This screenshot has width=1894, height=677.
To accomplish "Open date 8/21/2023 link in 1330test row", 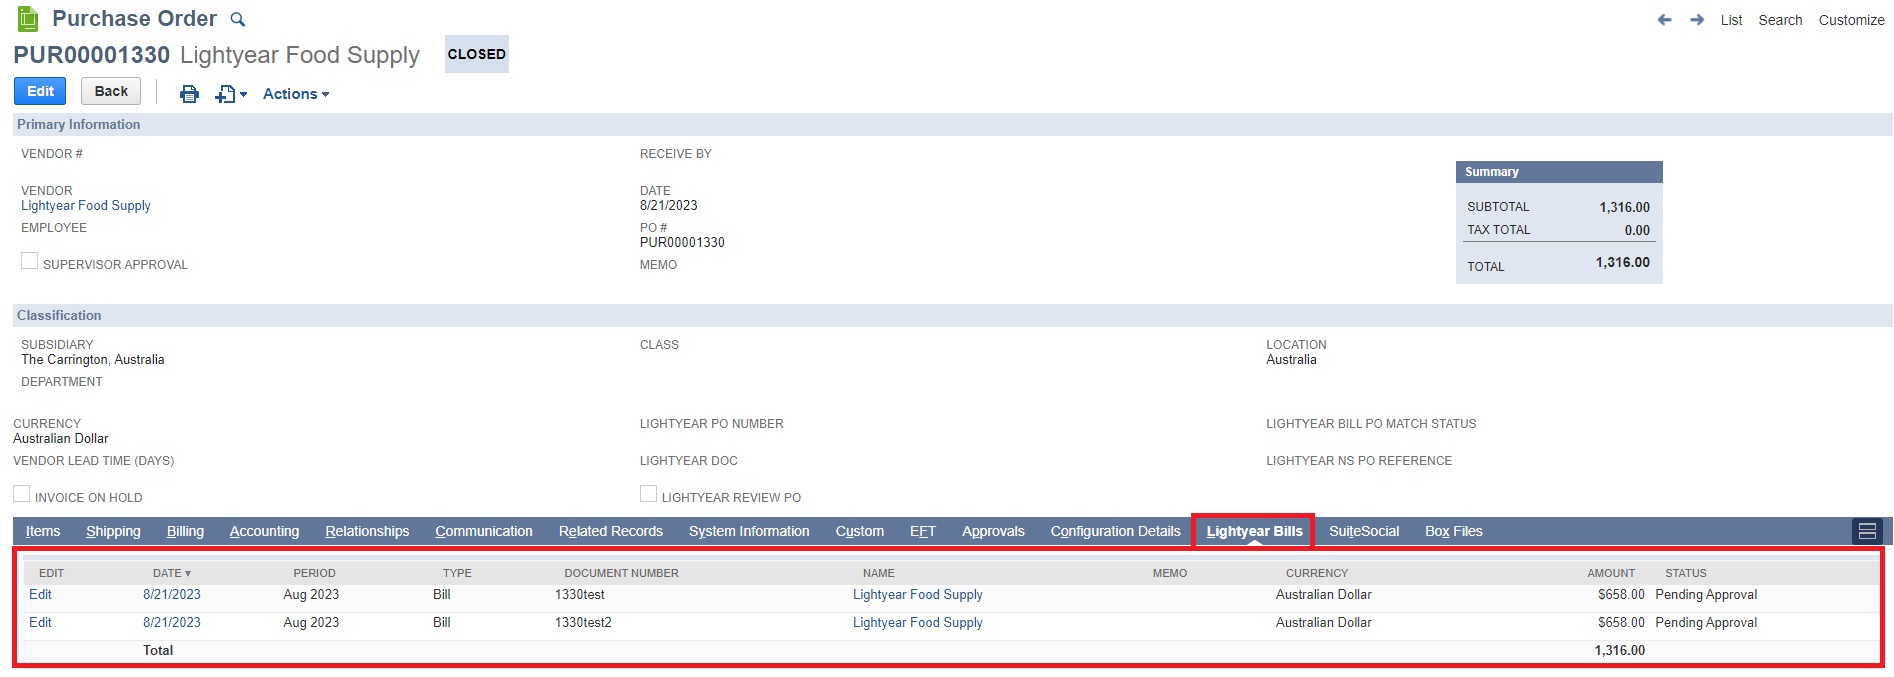I will click(x=172, y=594).
